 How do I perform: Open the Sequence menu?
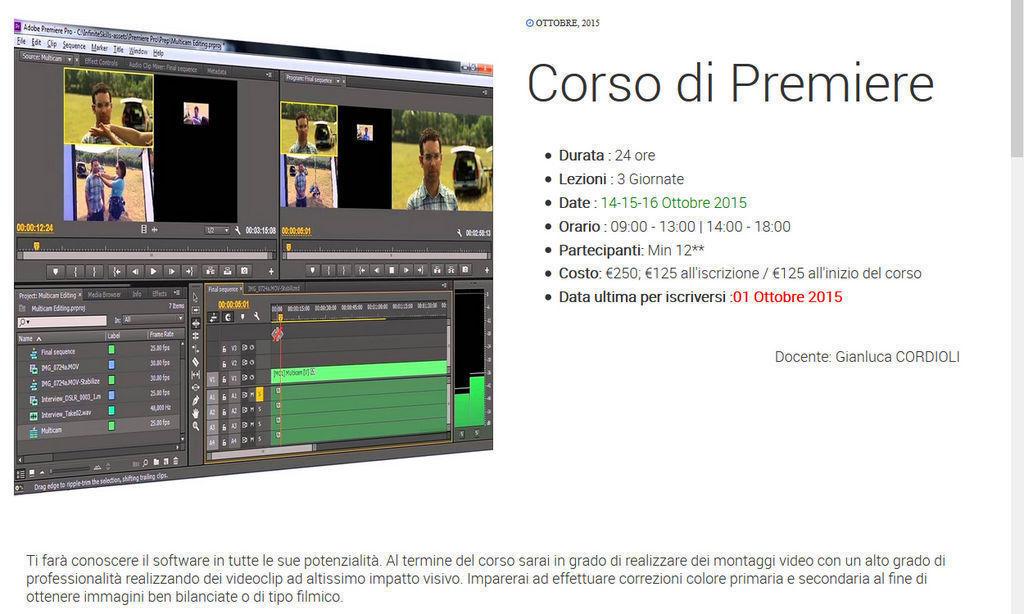click(74, 46)
